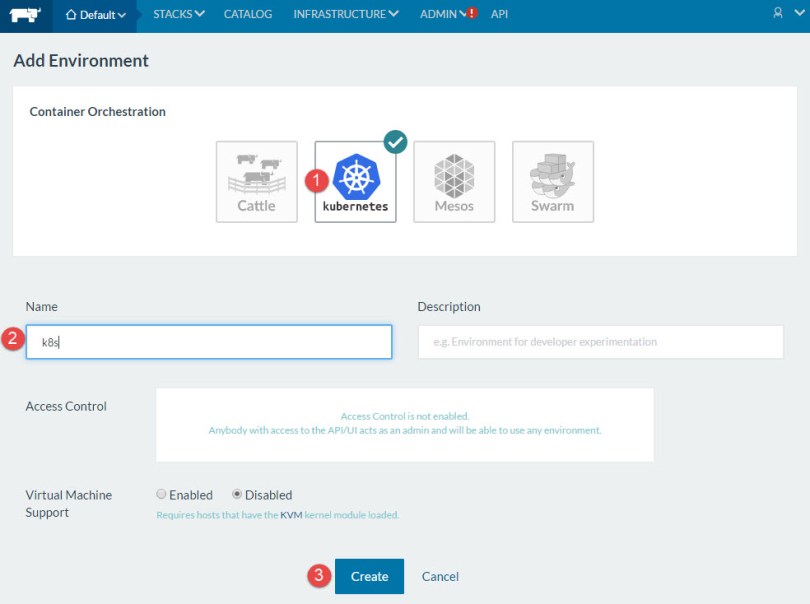Click the red Admin alert icon

pos(472,14)
